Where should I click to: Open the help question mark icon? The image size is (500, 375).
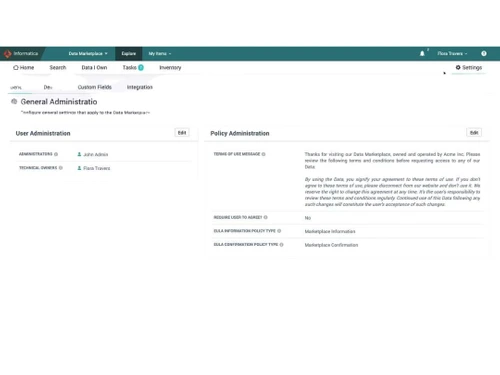pos(484,53)
